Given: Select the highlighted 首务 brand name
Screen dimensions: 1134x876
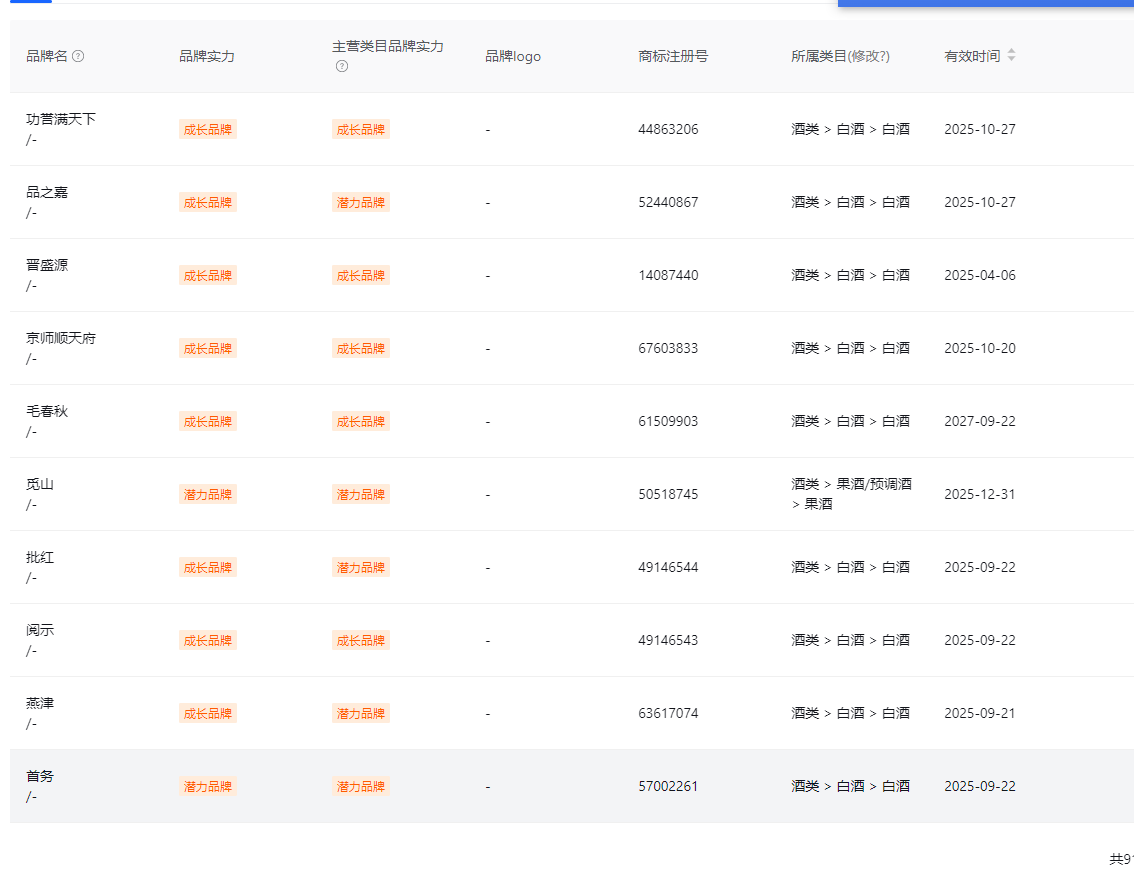Looking at the screenshot, I should click(x=40, y=776).
